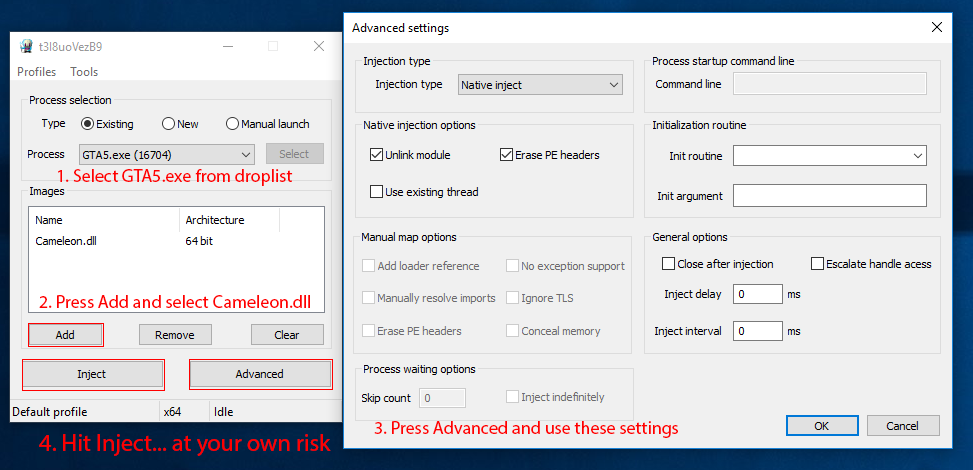Viewport: 973px width, 470px height.
Task: Cancel the Advanced settings dialog
Action: coord(903,426)
